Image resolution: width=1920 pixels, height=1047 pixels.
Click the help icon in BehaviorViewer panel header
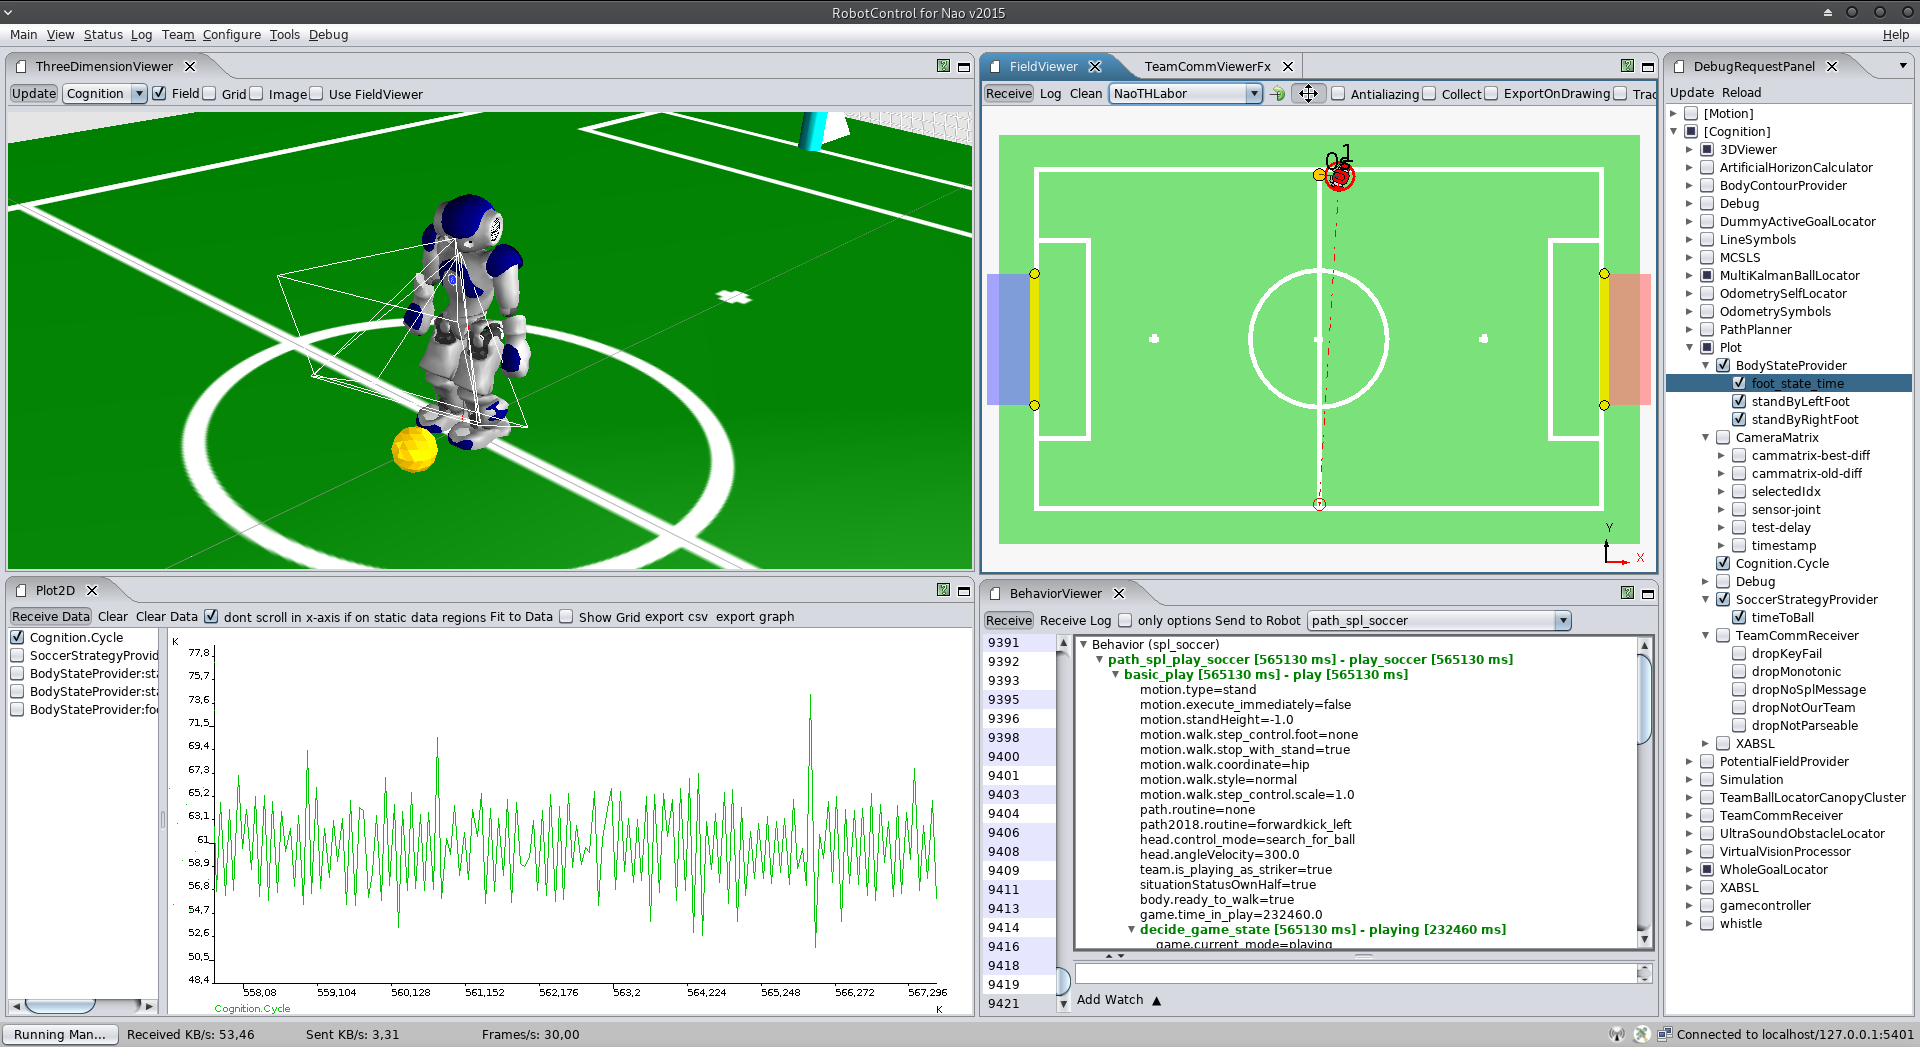[1627, 593]
